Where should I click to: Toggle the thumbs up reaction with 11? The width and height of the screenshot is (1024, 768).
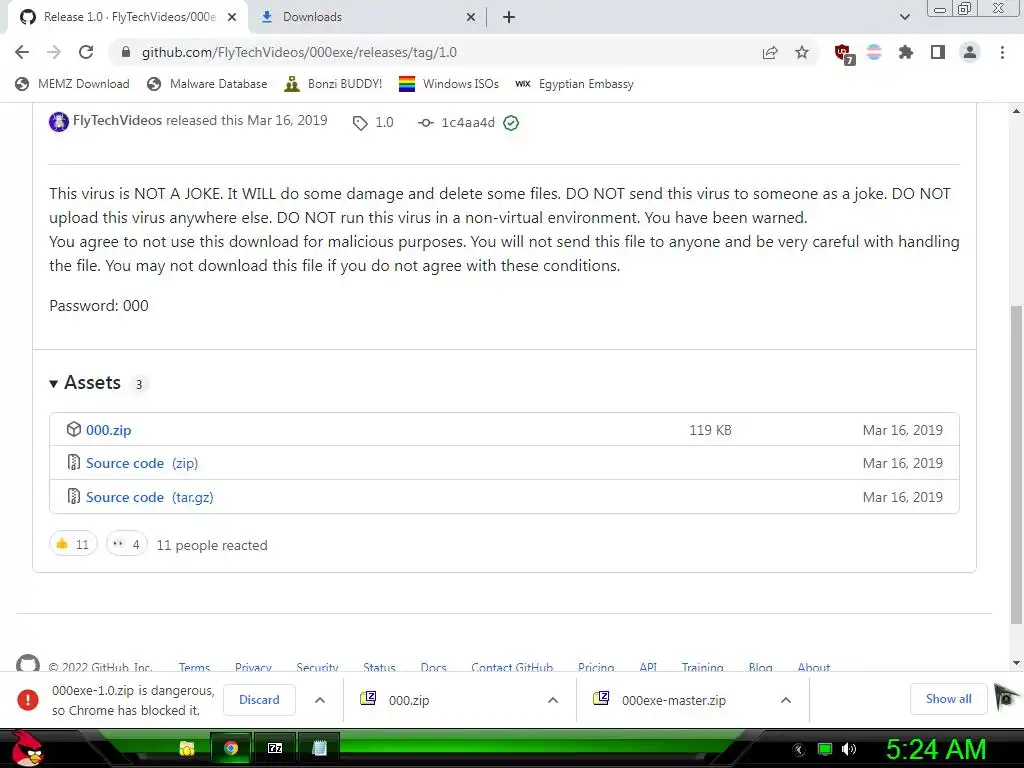72,544
